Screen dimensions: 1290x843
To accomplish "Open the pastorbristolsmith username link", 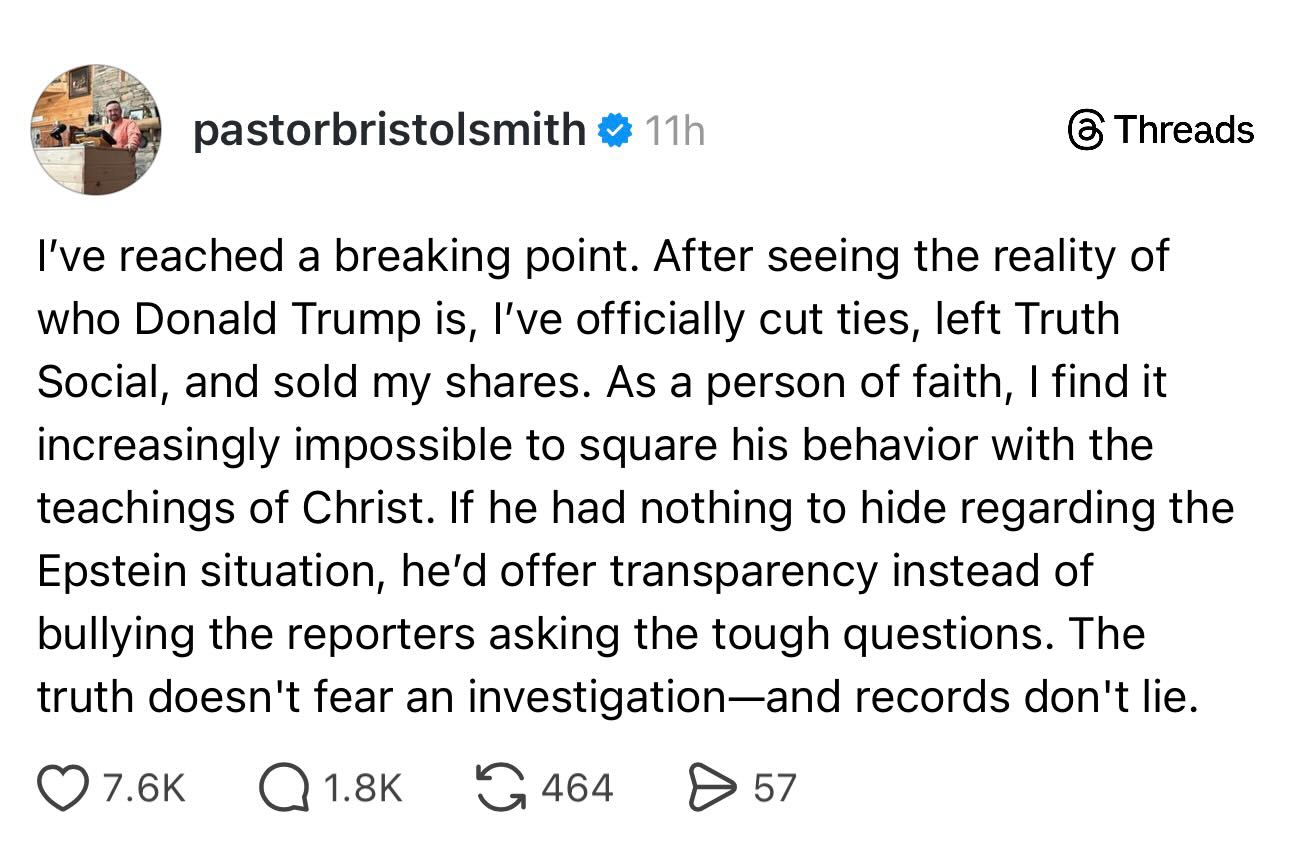I will click(388, 131).
